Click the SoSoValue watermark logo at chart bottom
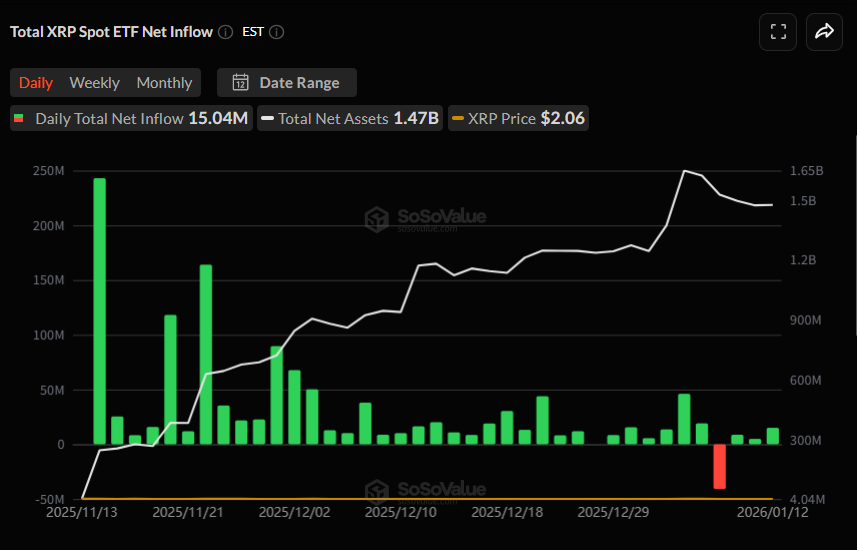The width and height of the screenshot is (857, 550). [376, 490]
